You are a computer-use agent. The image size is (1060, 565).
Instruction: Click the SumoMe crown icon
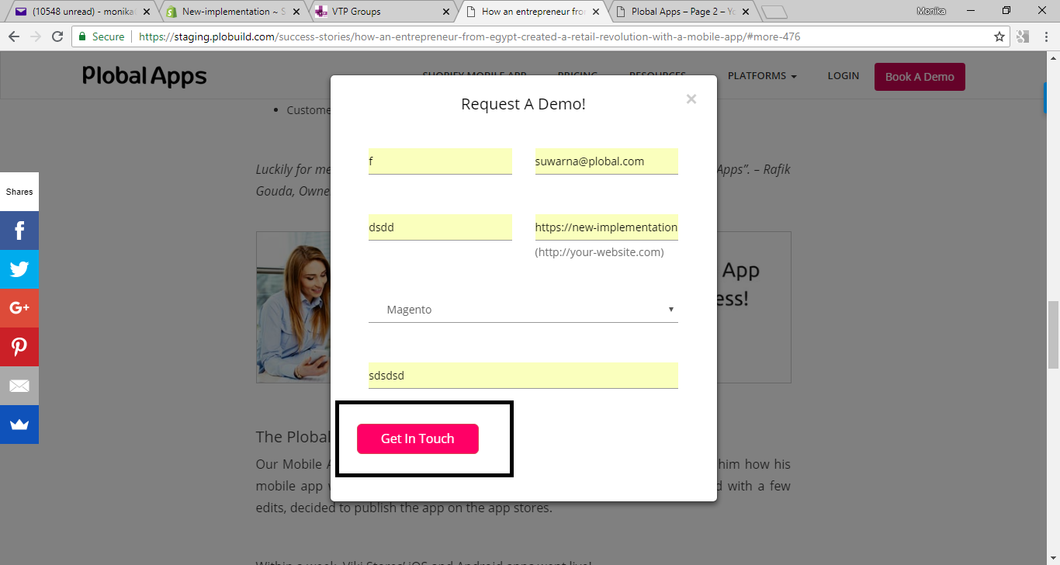[19, 424]
